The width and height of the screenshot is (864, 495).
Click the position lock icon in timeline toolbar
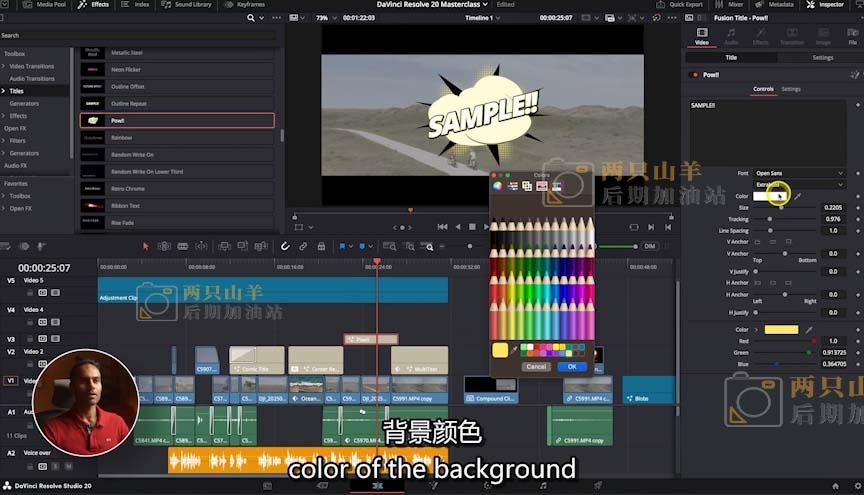click(319, 246)
